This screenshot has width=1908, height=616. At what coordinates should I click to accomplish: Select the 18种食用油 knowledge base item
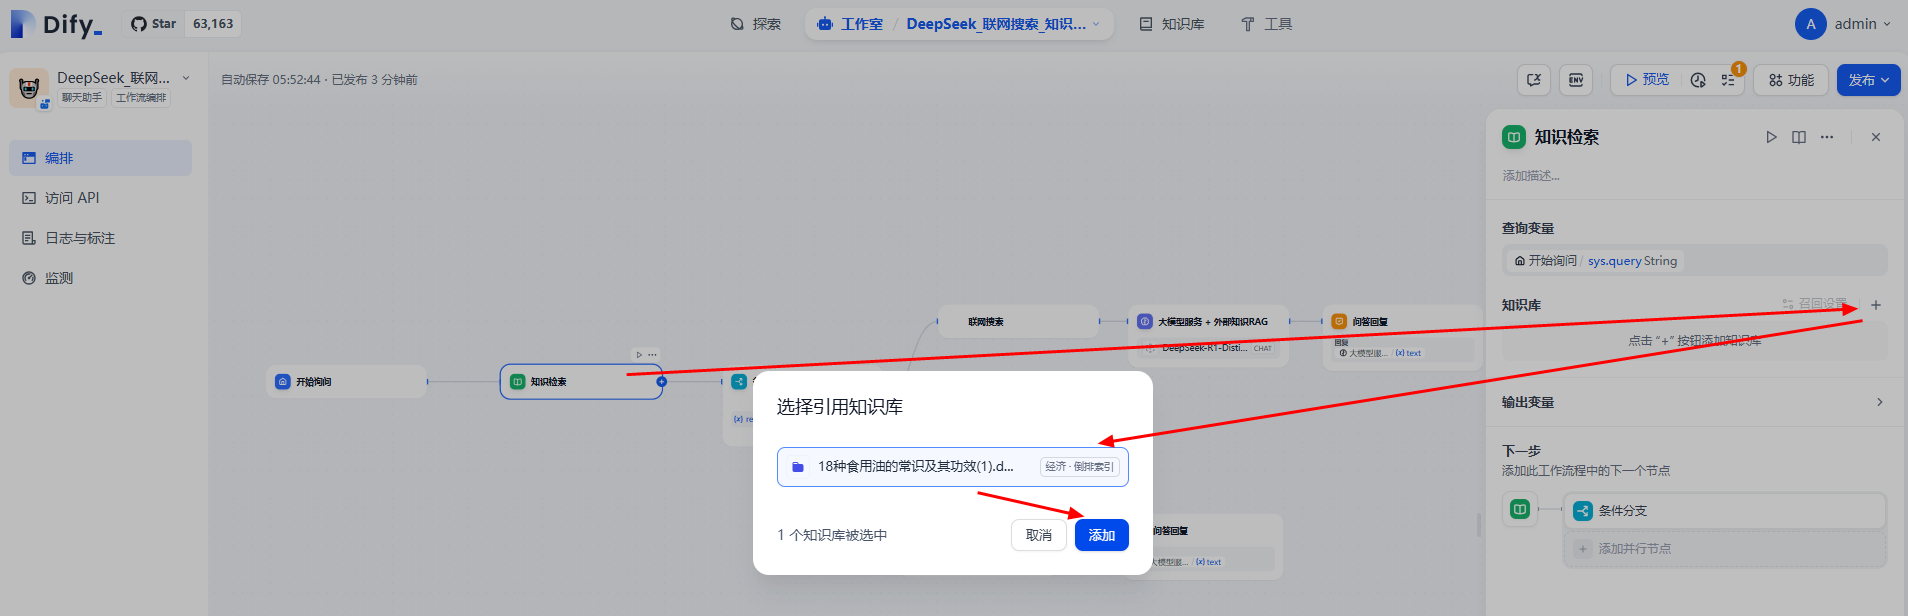(953, 467)
